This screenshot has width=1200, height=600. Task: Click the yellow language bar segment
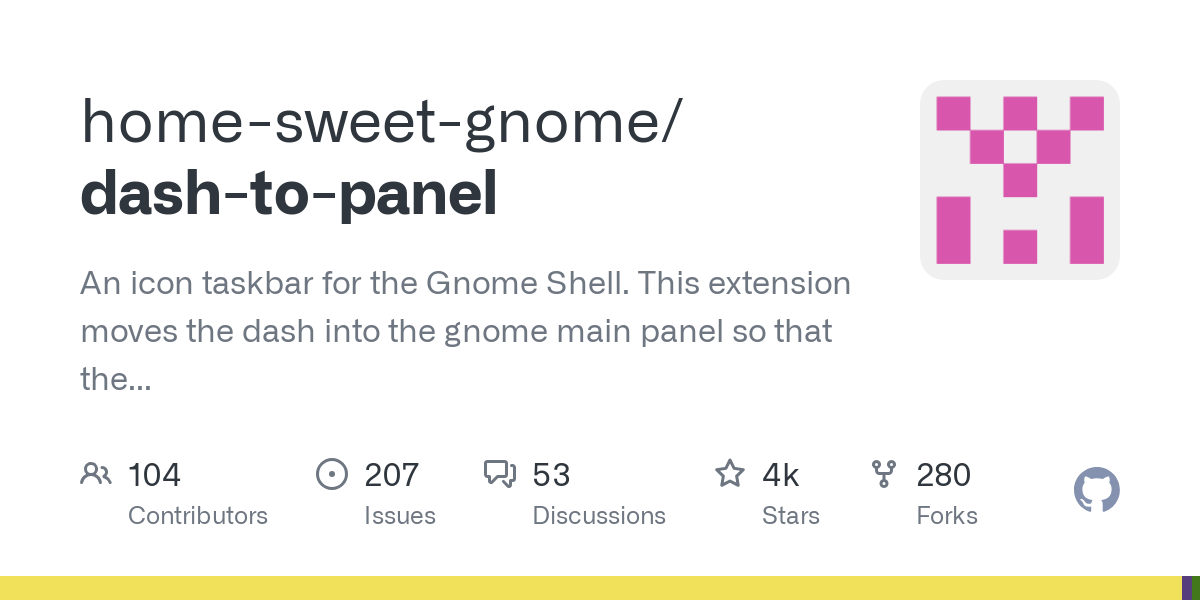(x=590, y=588)
